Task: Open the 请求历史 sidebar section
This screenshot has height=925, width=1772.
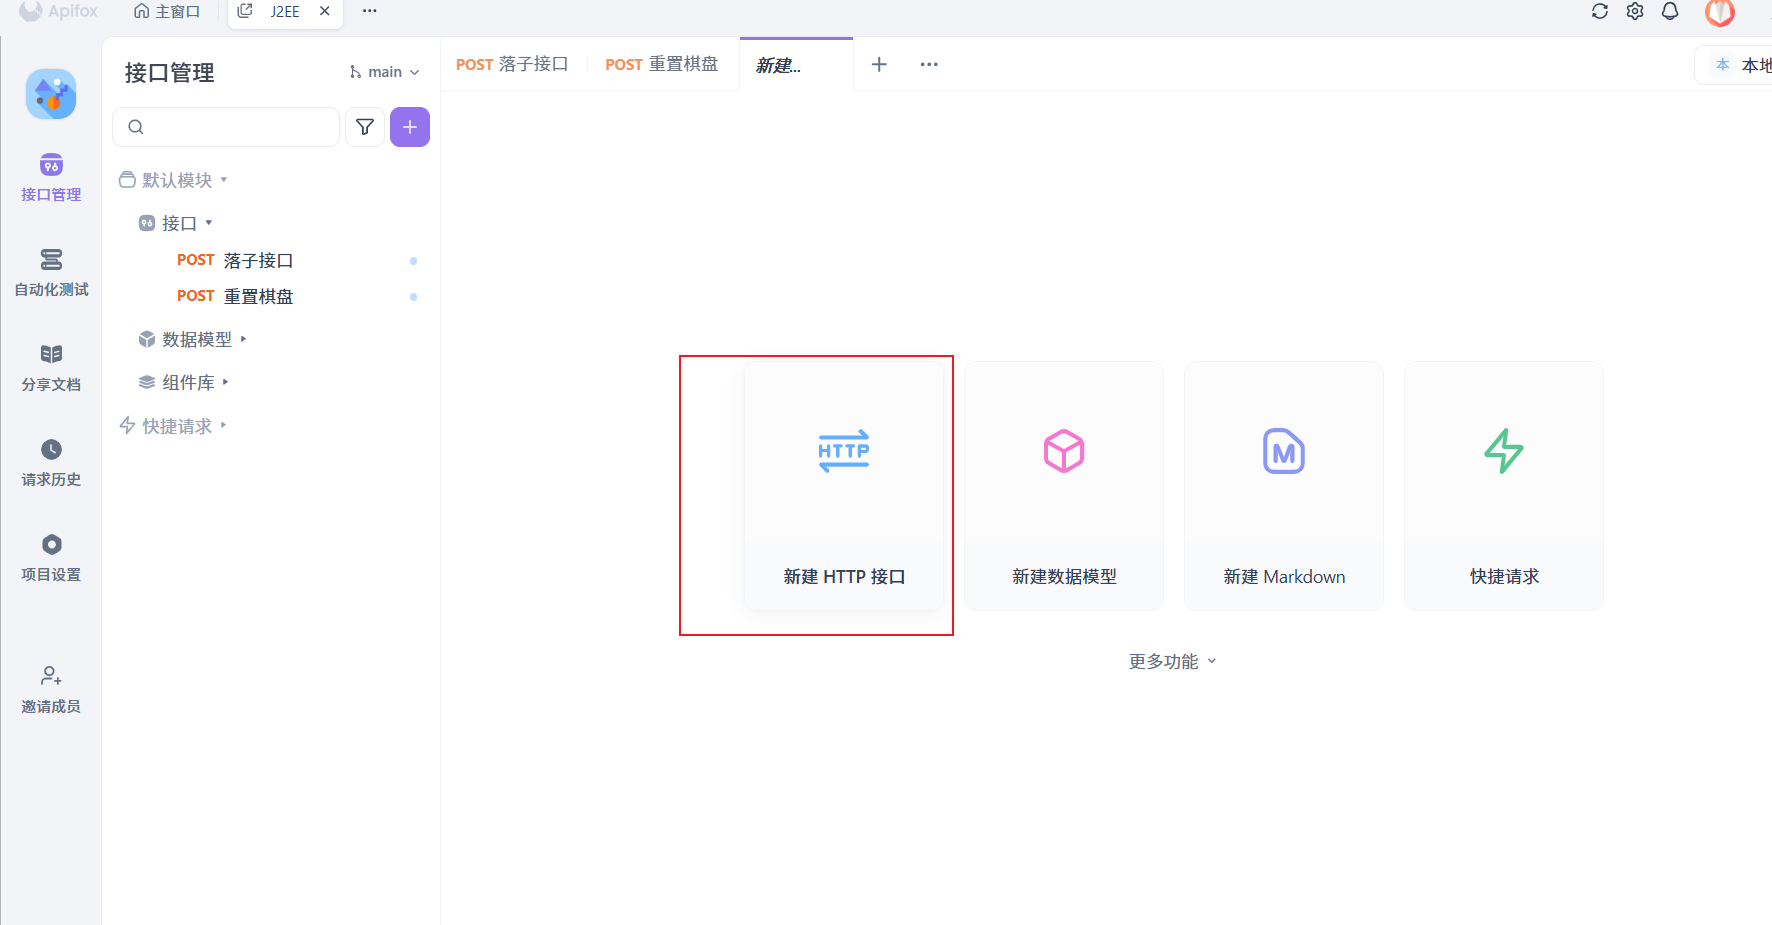Action: pyautogui.click(x=51, y=463)
